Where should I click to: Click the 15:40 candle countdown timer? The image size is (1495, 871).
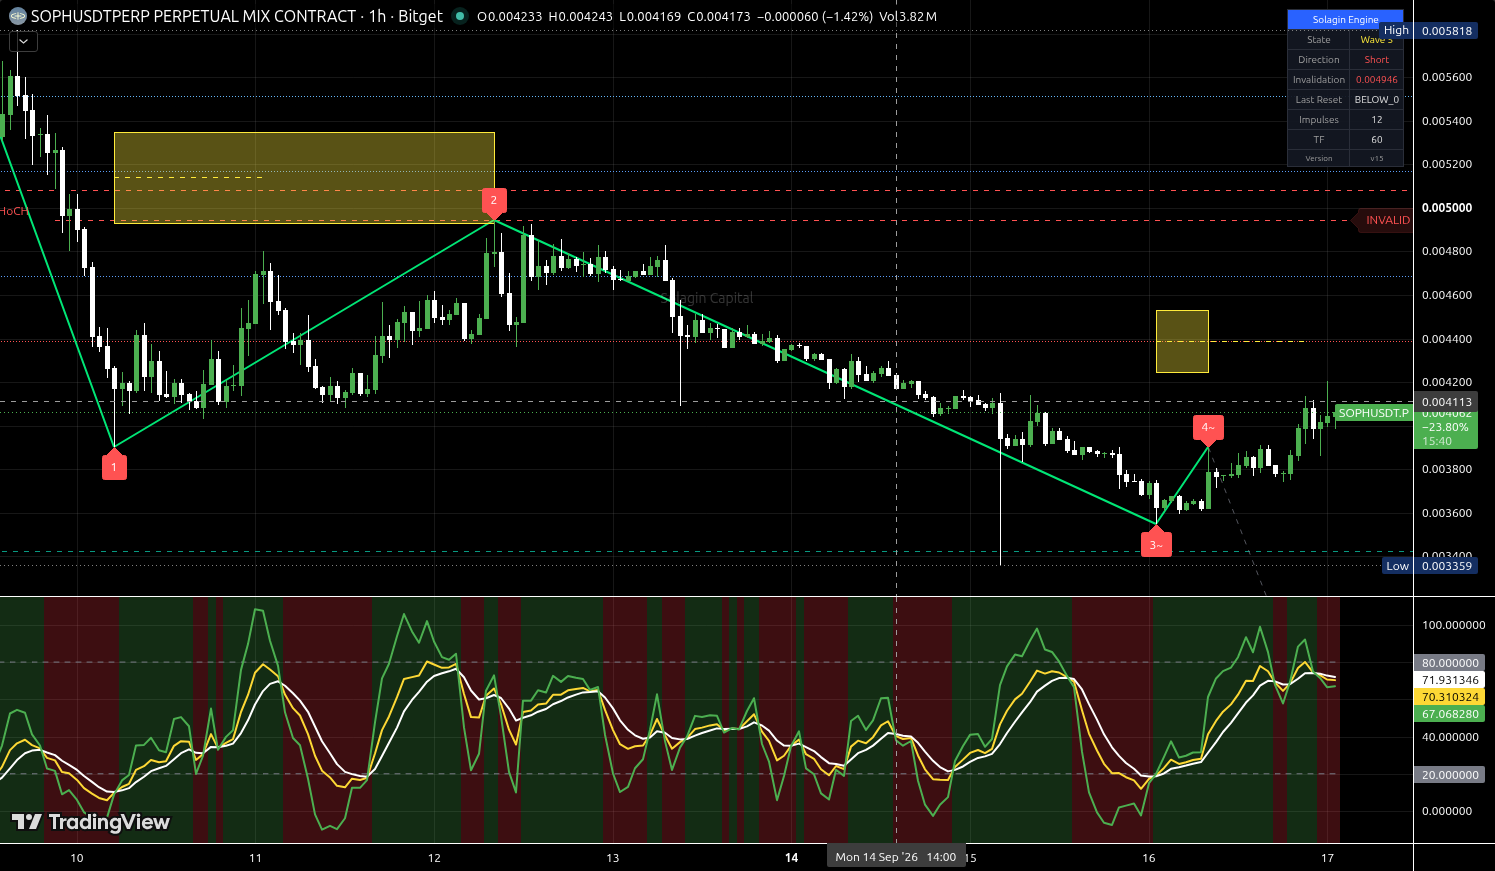[1437, 441]
